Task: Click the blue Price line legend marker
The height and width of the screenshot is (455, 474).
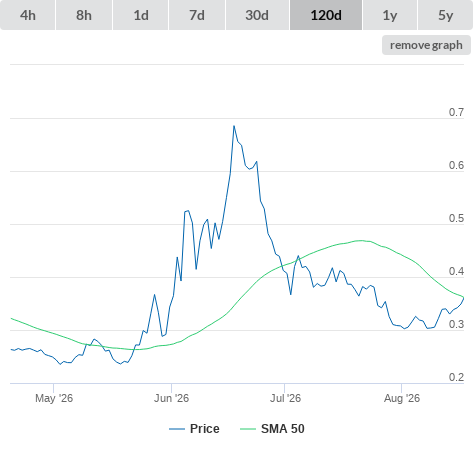Action: [177, 429]
